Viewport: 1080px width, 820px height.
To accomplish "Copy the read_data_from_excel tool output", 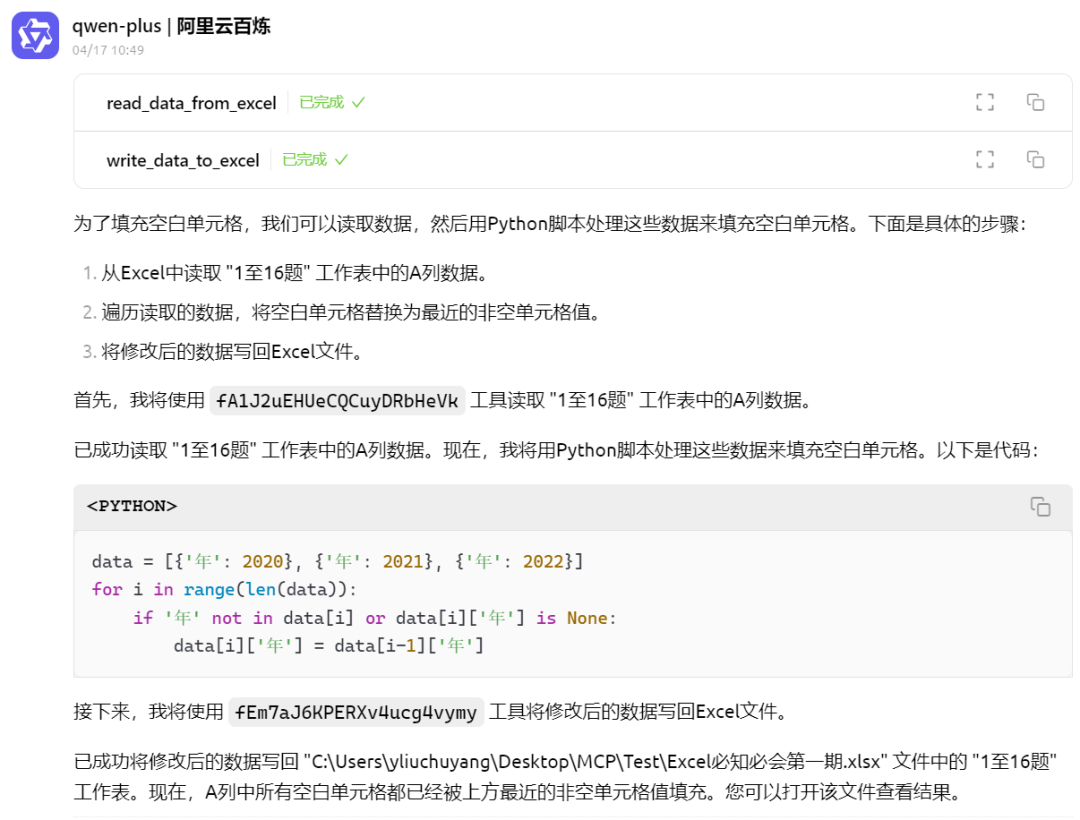I will [1035, 103].
